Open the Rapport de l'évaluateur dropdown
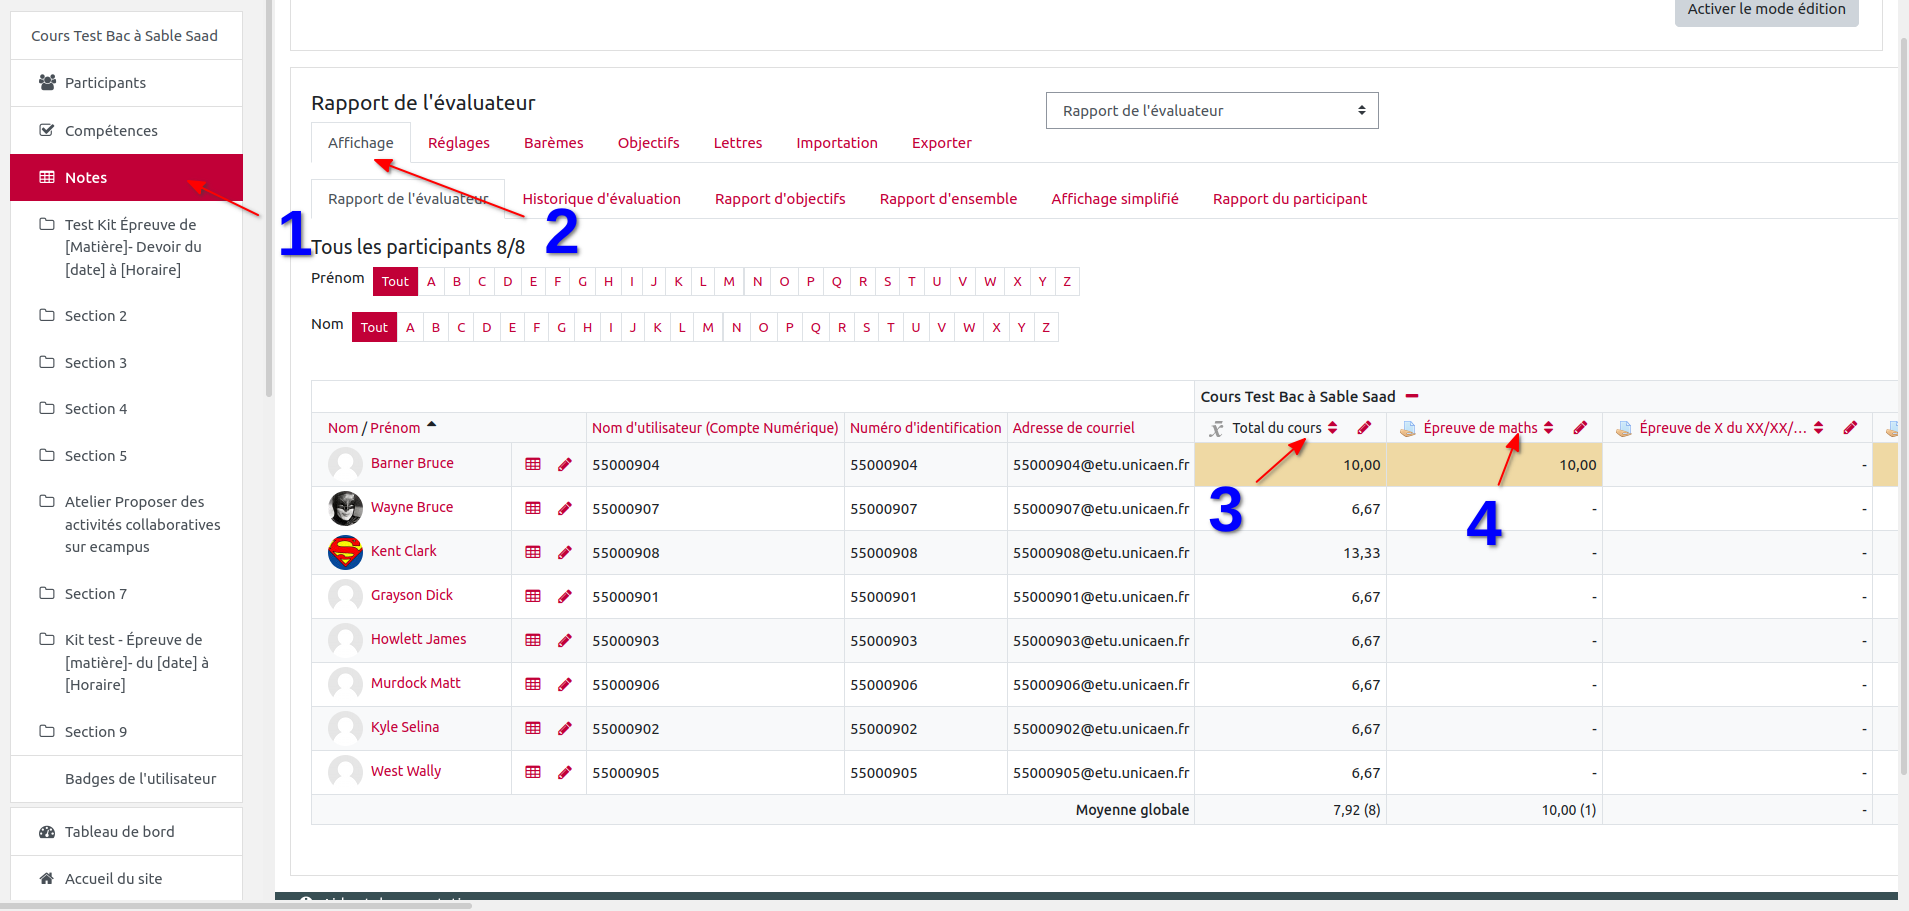The image size is (1909, 911). 1211,111
